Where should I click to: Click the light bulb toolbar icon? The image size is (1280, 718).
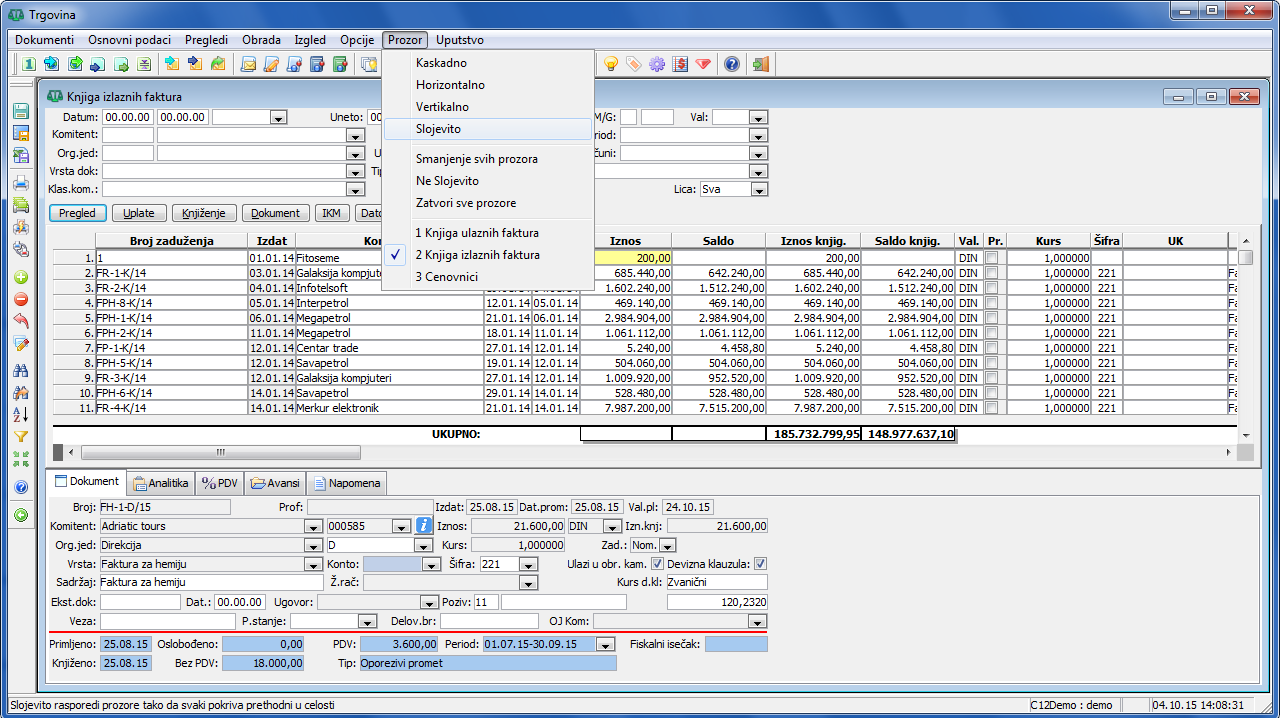point(610,64)
